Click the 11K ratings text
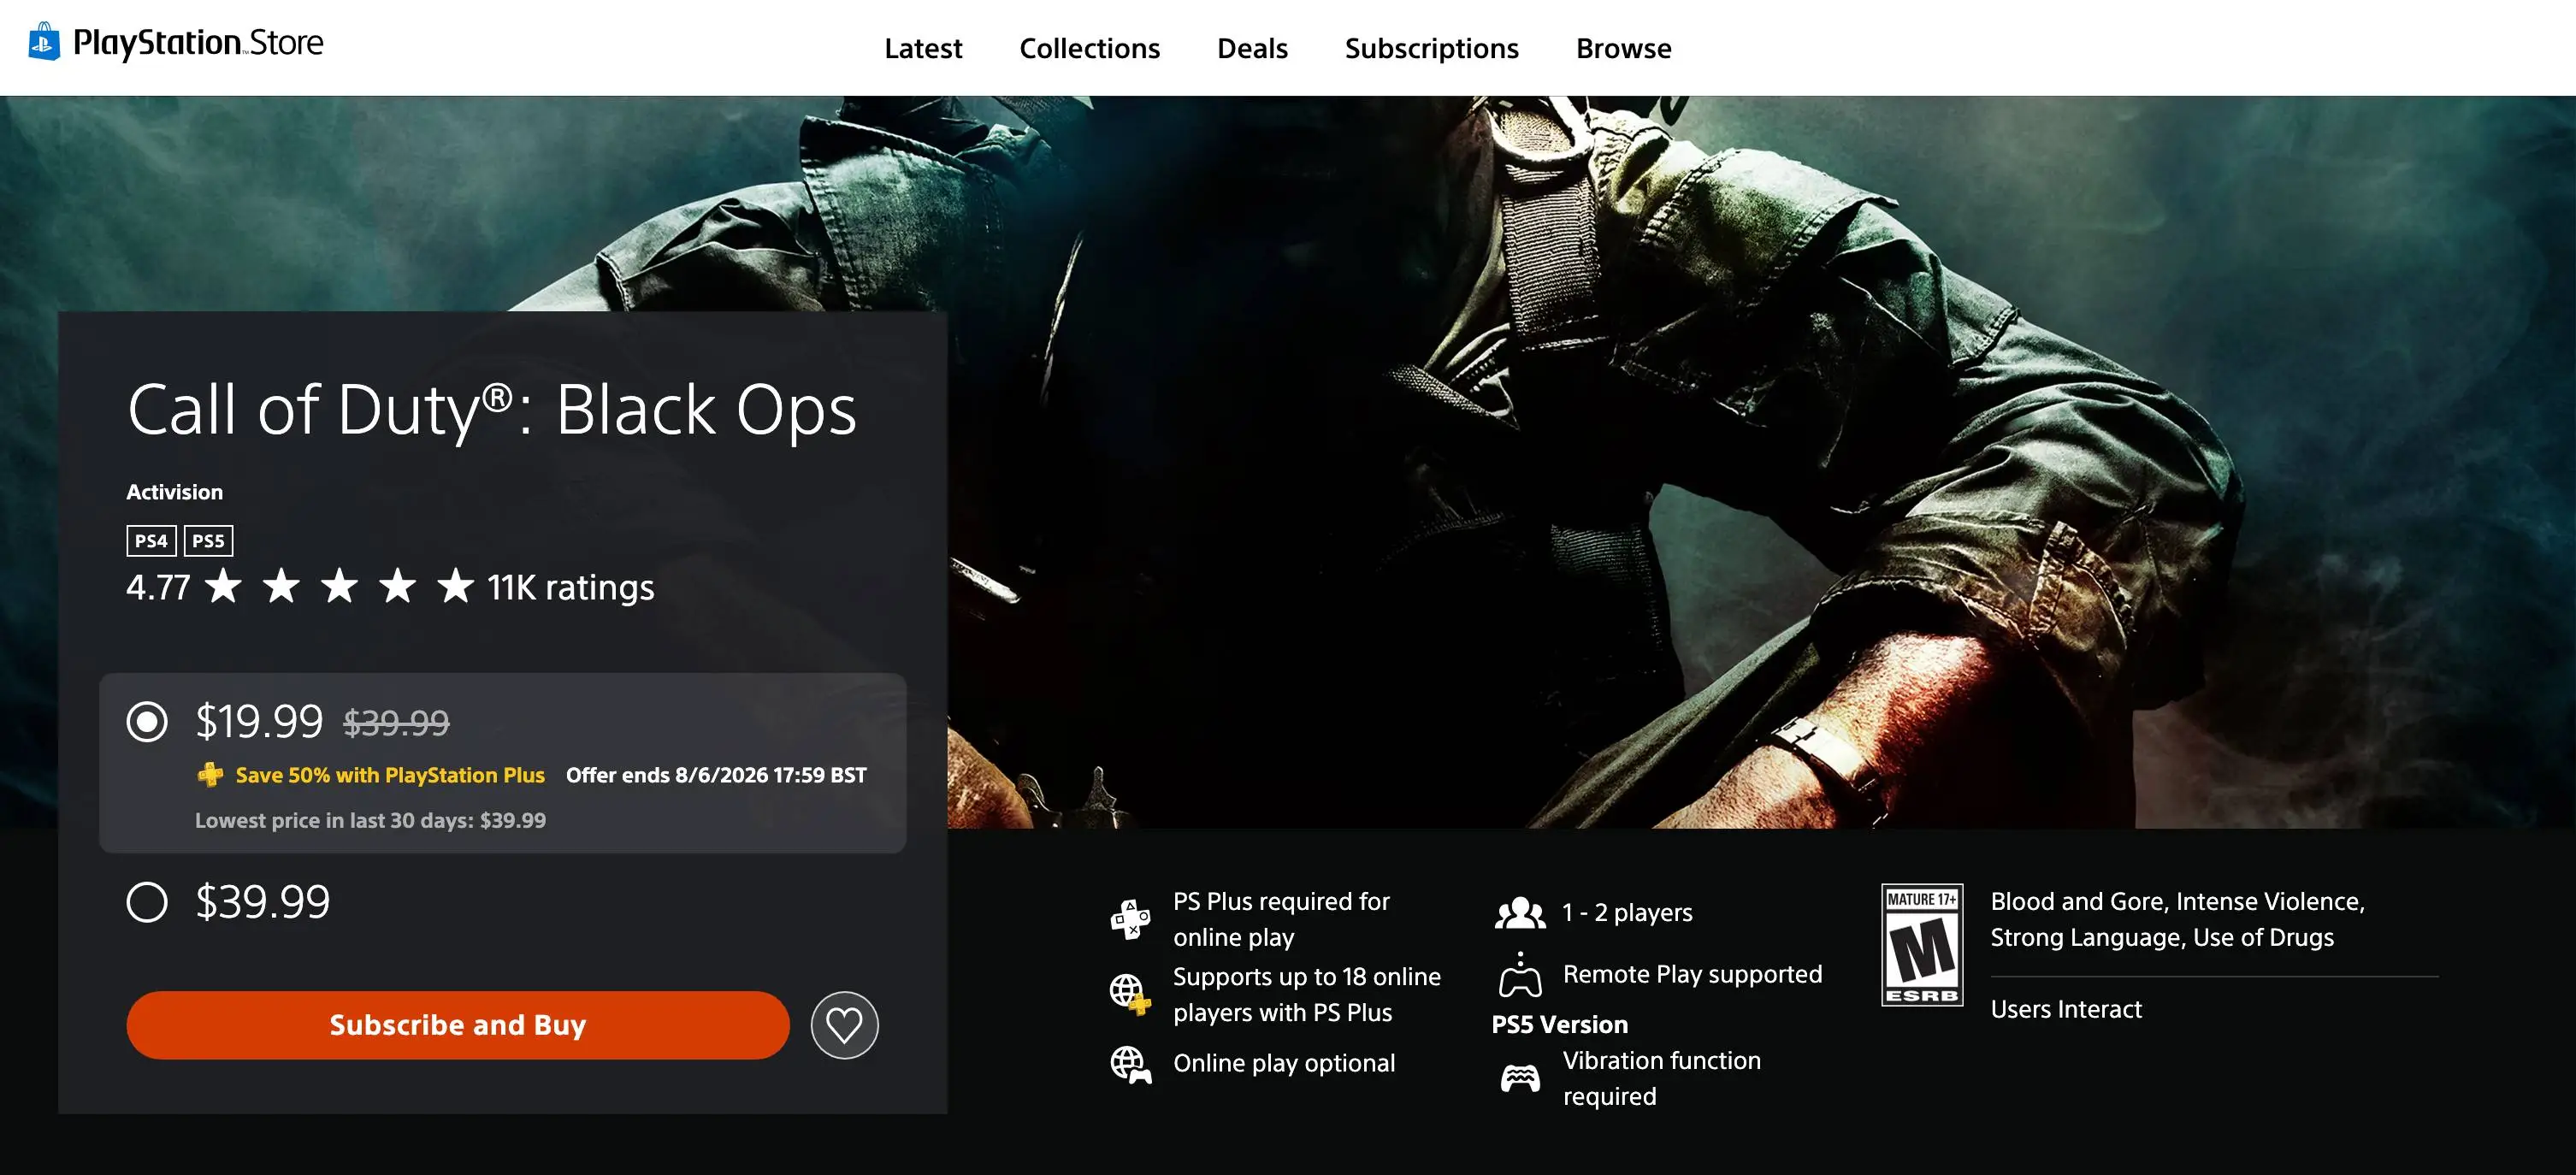 [571, 587]
